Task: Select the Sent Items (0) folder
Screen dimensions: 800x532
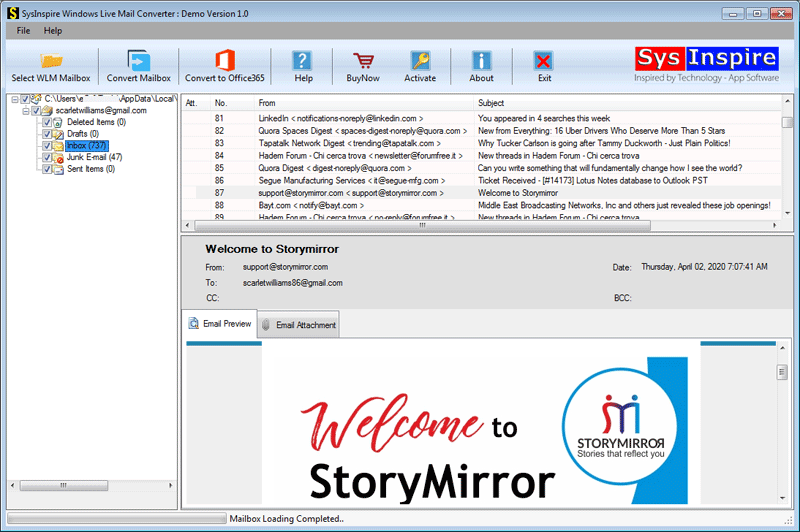Action: tap(91, 169)
